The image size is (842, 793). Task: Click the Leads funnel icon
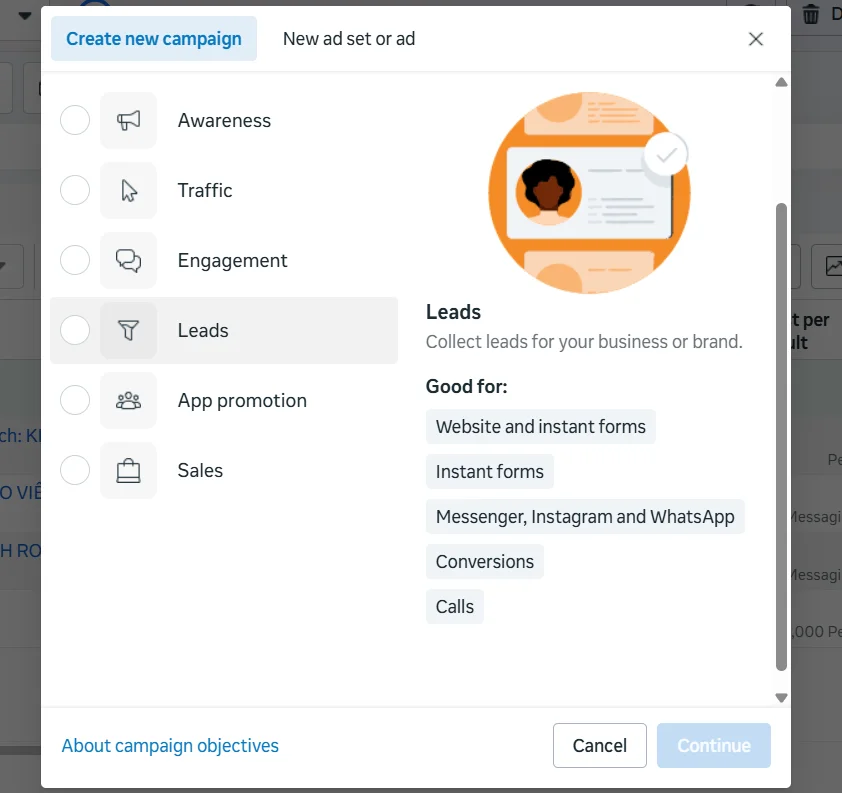tap(127, 330)
